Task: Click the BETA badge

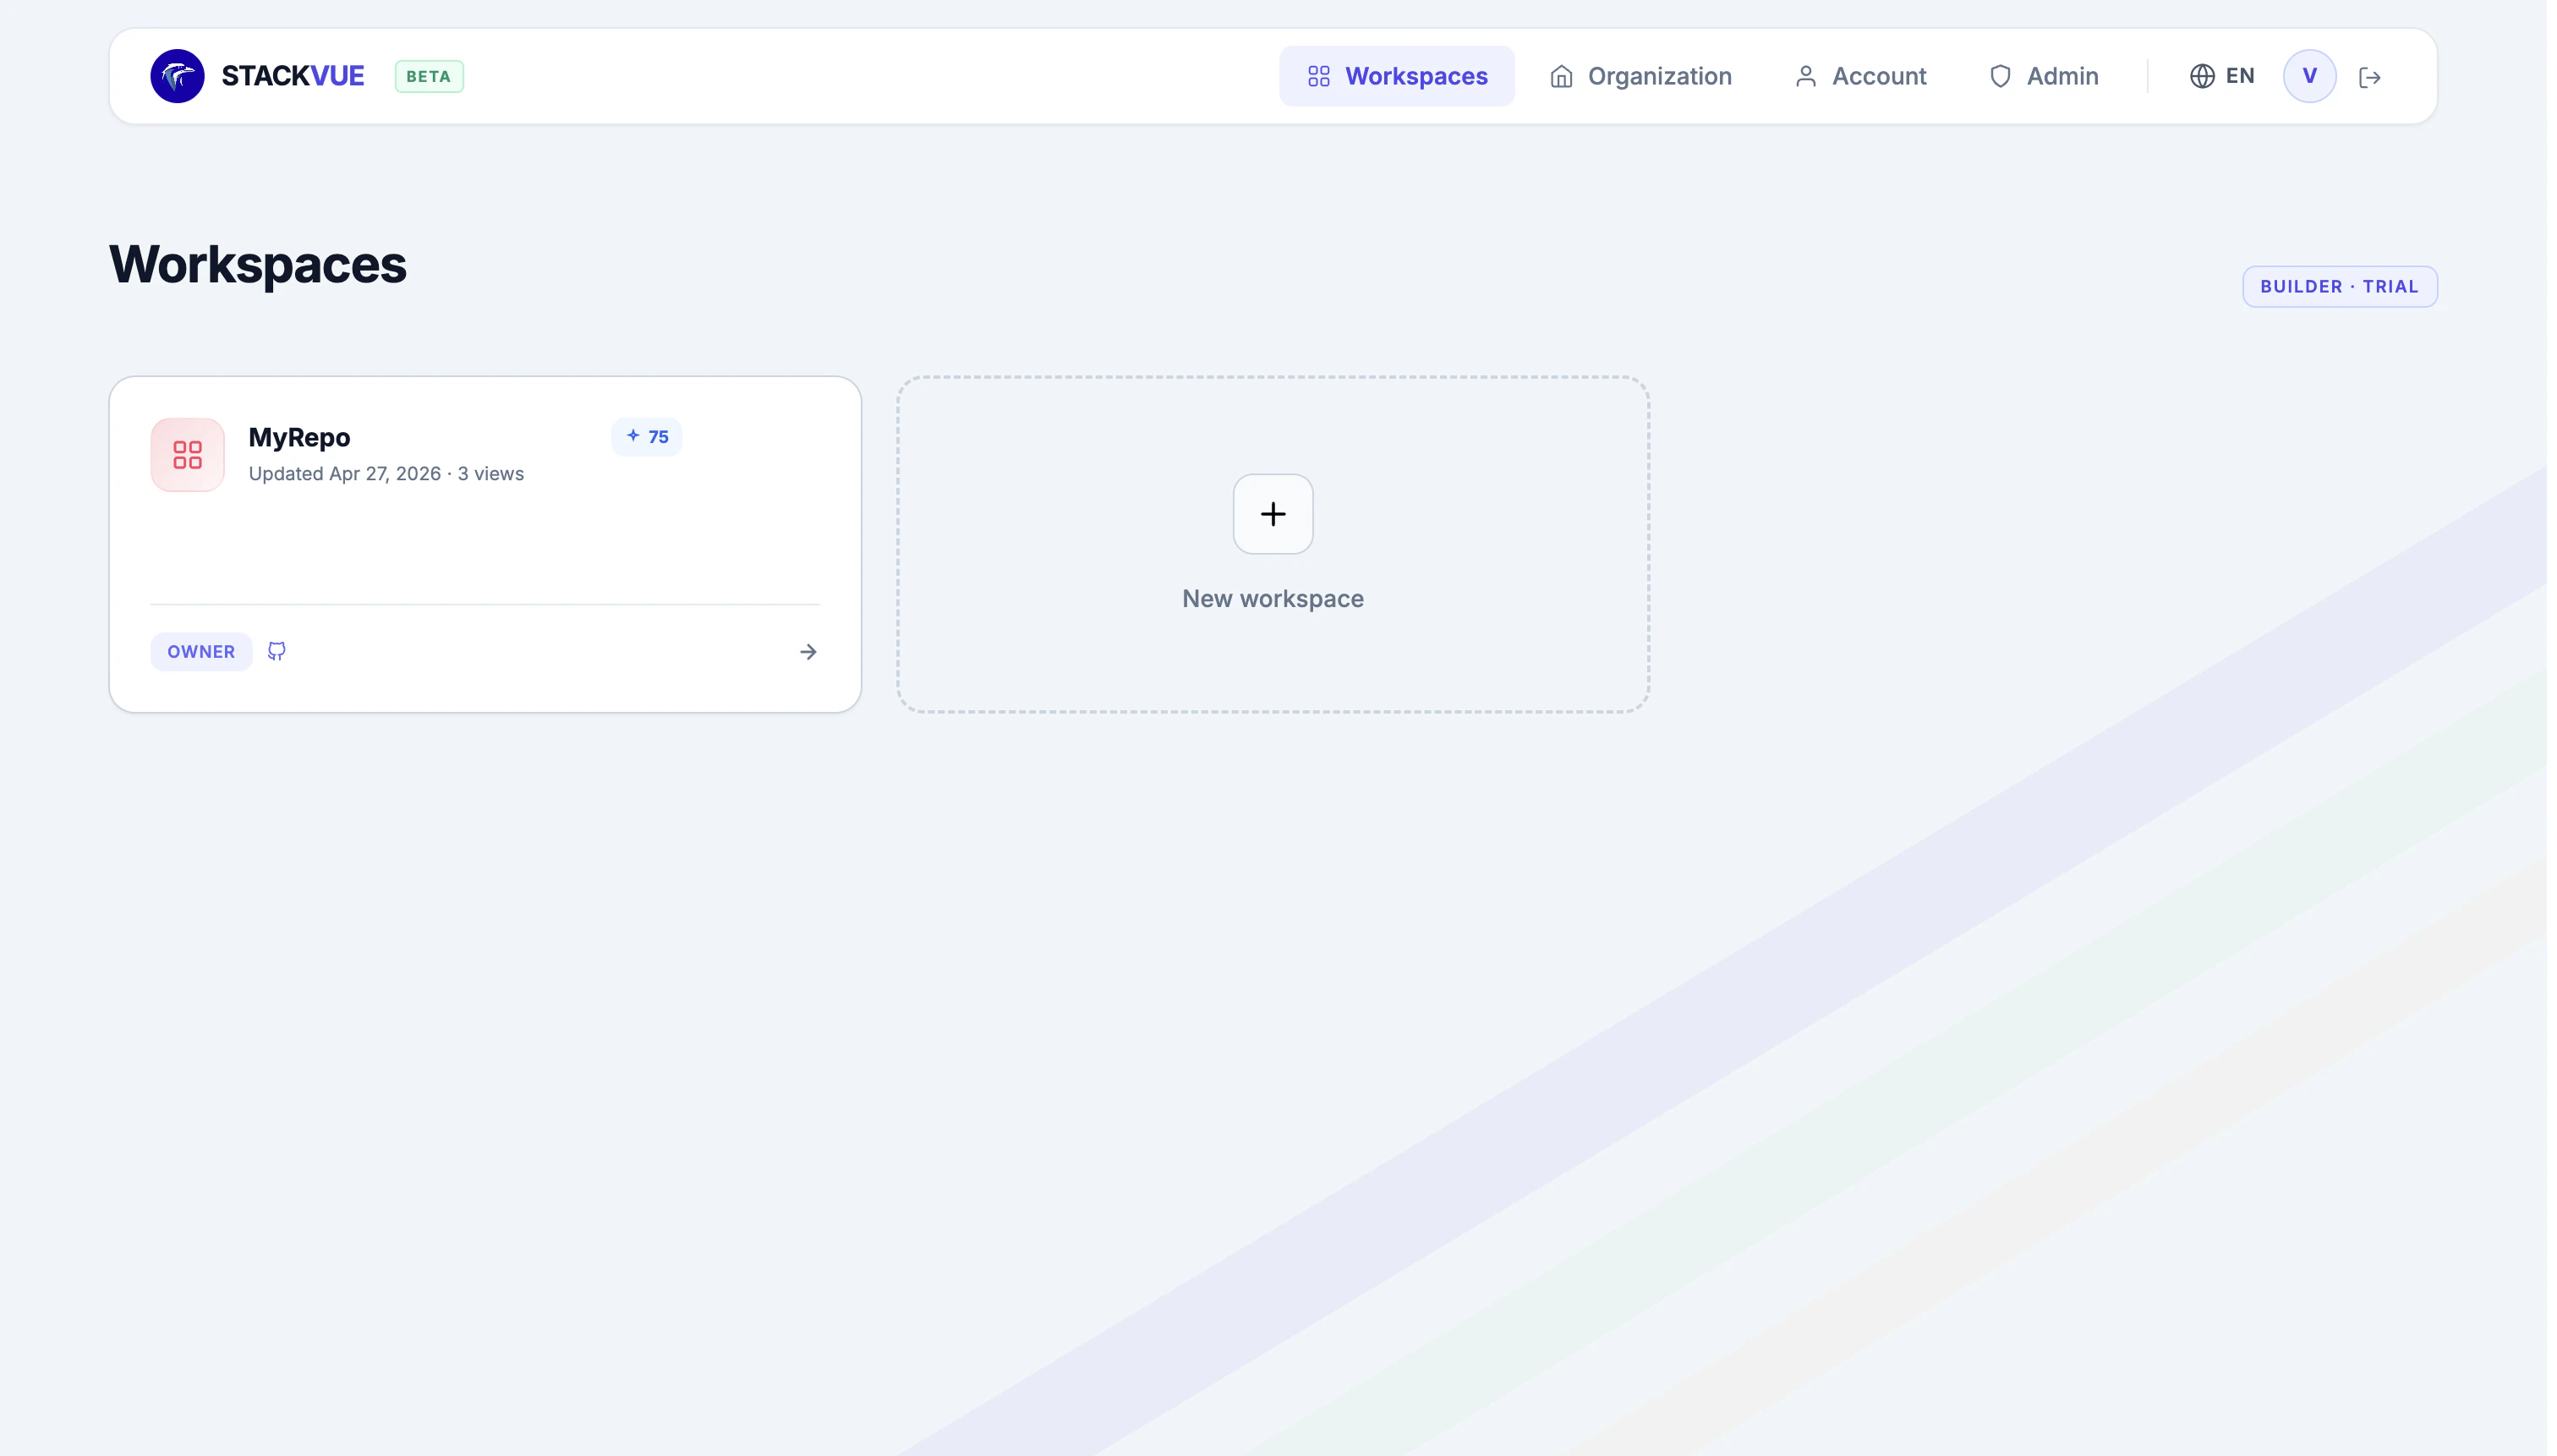Action: click(429, 76)
